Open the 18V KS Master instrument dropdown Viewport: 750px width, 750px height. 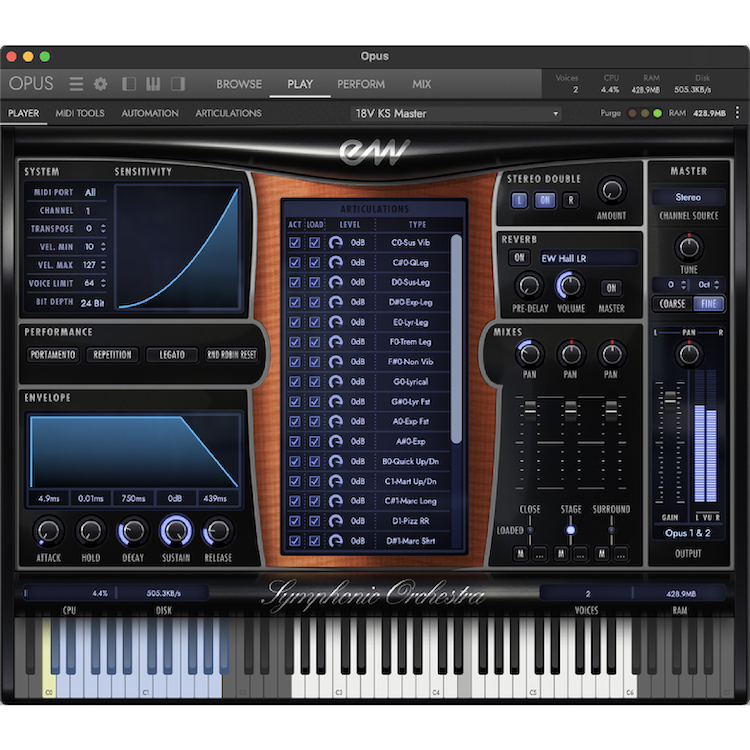pyautogui.click(x=455, y=113)
